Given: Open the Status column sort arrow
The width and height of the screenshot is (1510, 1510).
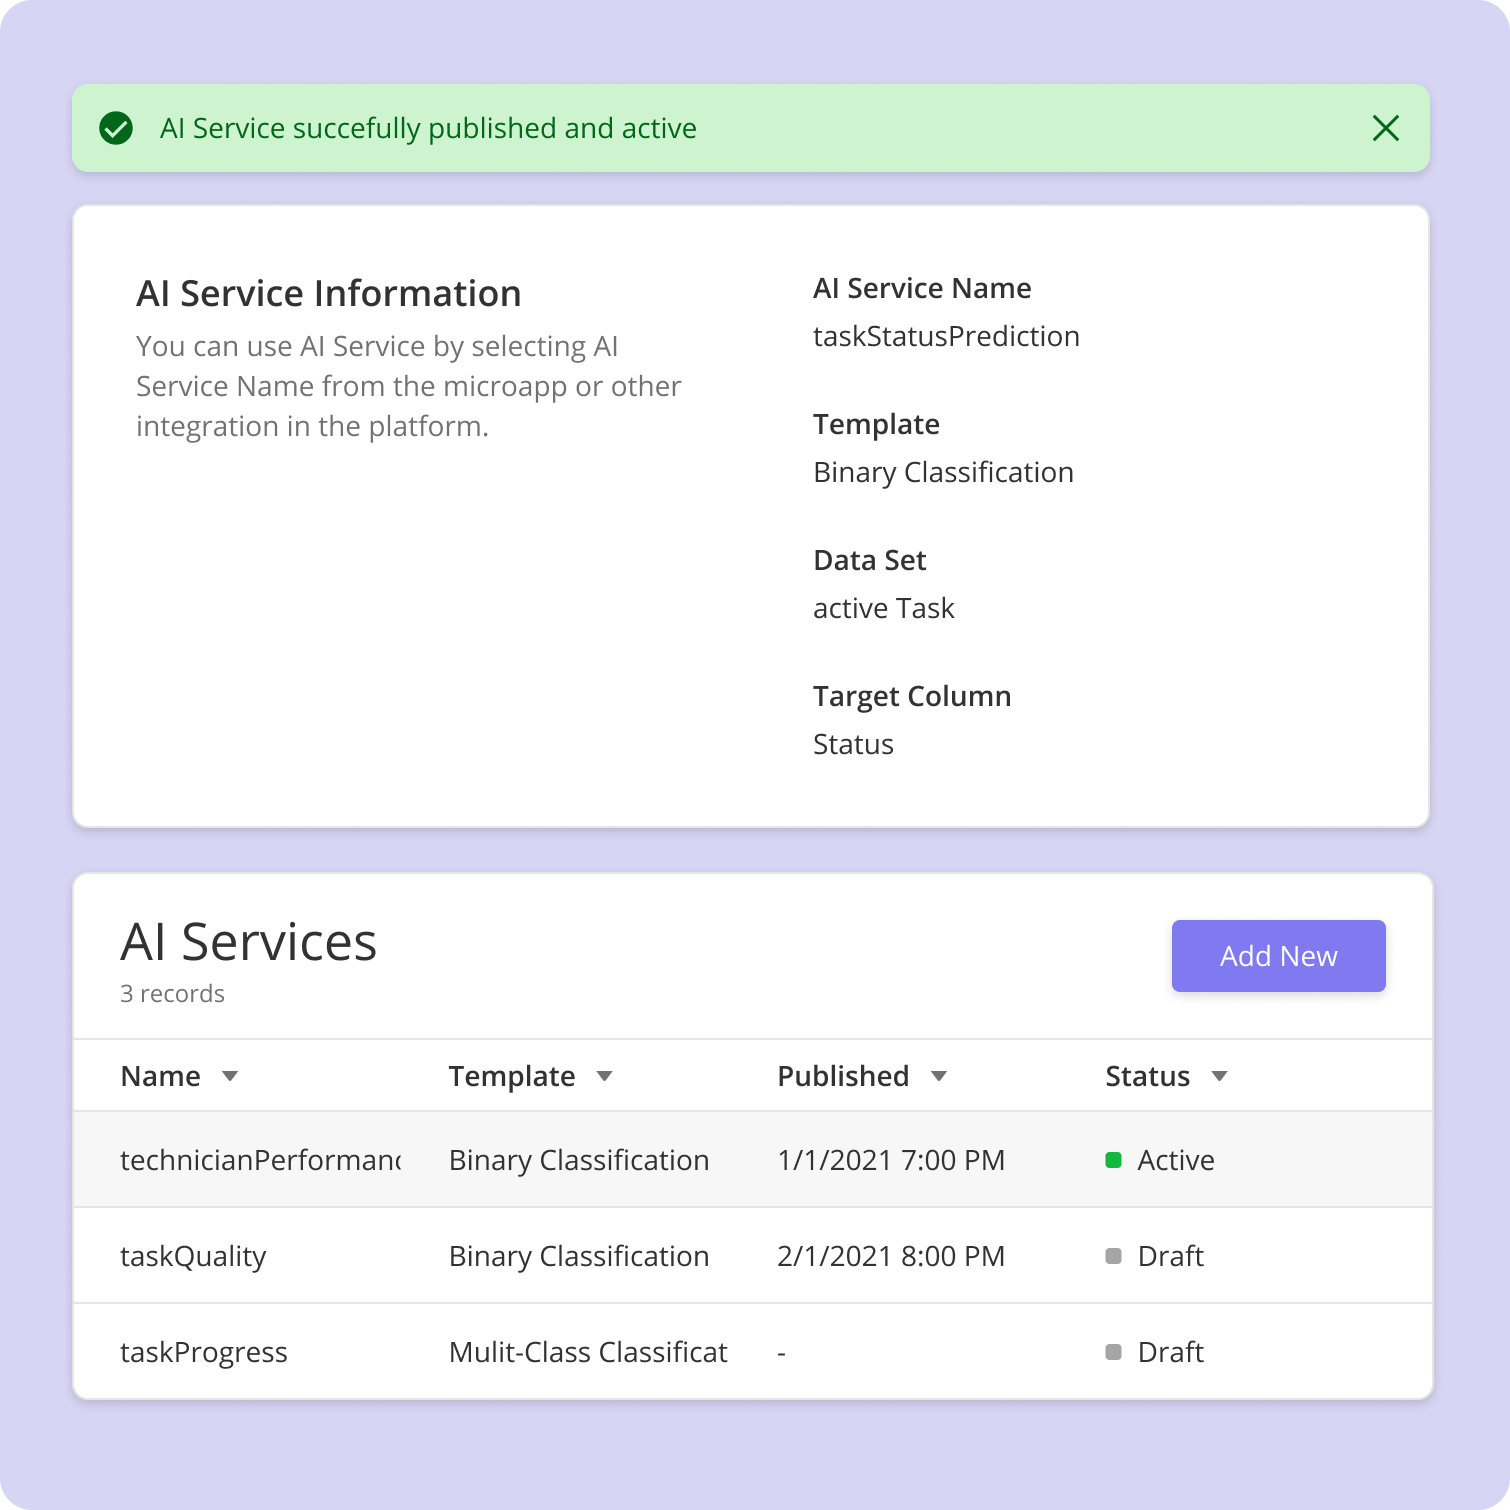Looking at the screenshot, I should click(1219, 1076).
